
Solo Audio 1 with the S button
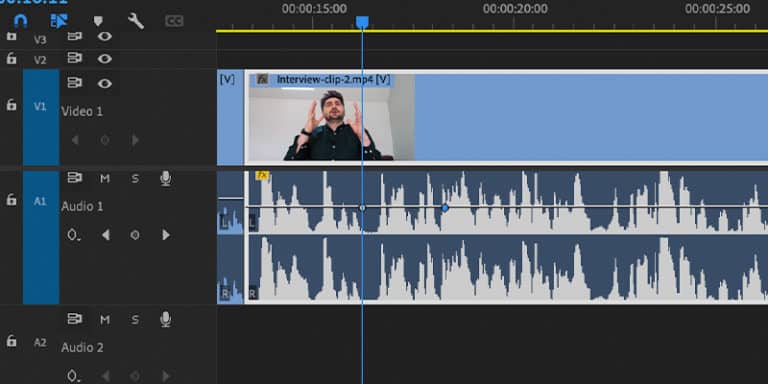click(135, 179)
